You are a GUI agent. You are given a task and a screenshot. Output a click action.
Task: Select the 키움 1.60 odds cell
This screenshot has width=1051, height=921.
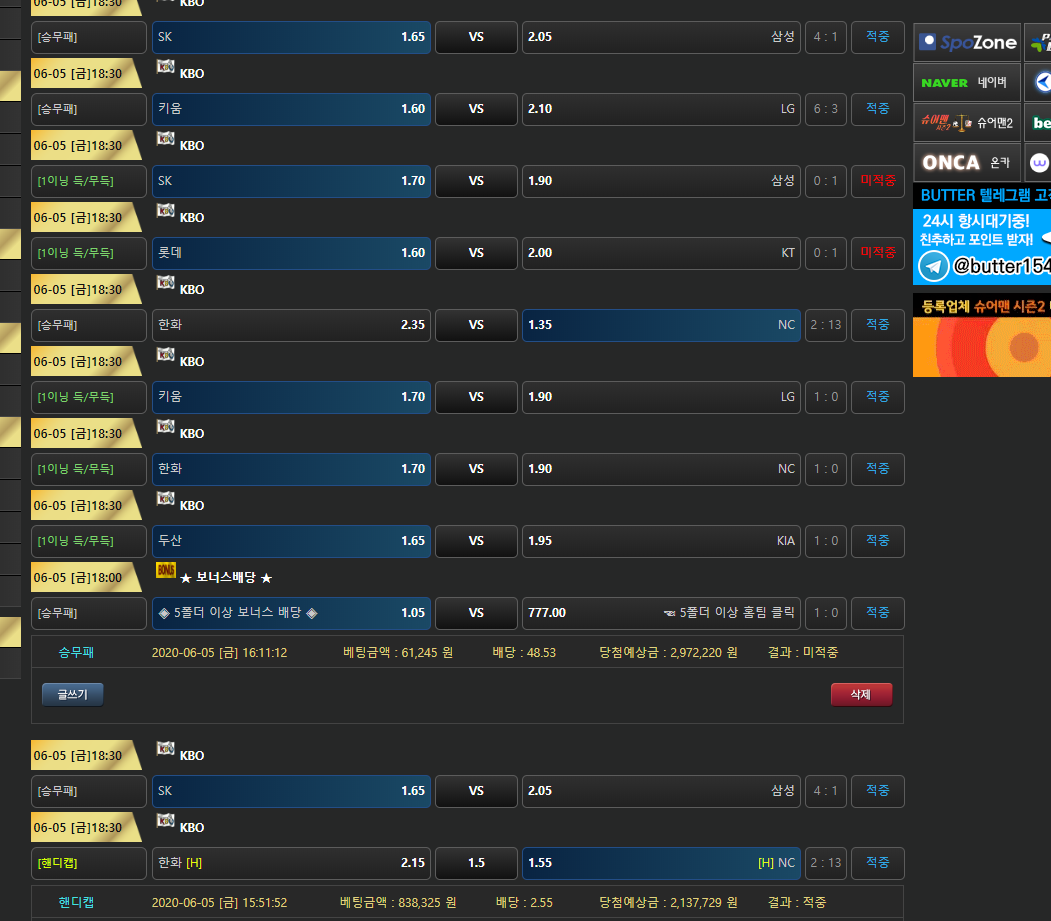(291, 109)
